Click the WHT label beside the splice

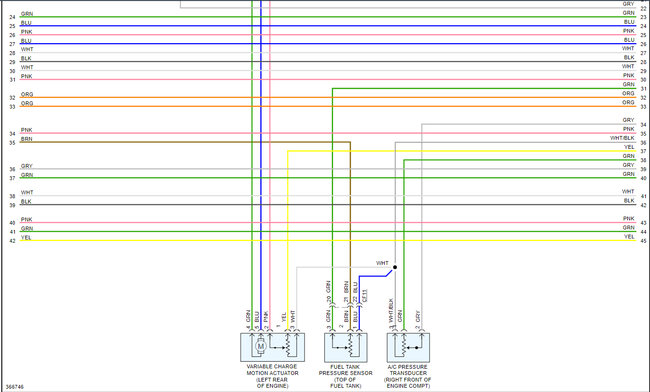[382, 263]
